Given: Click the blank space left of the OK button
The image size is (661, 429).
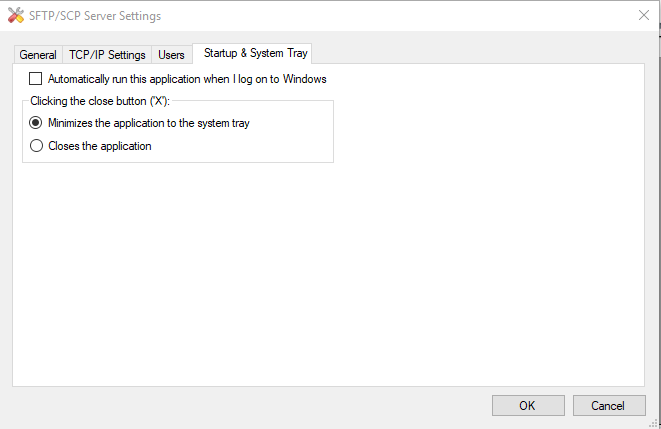Looking at the screenshot, I should [x=250, y=405].
